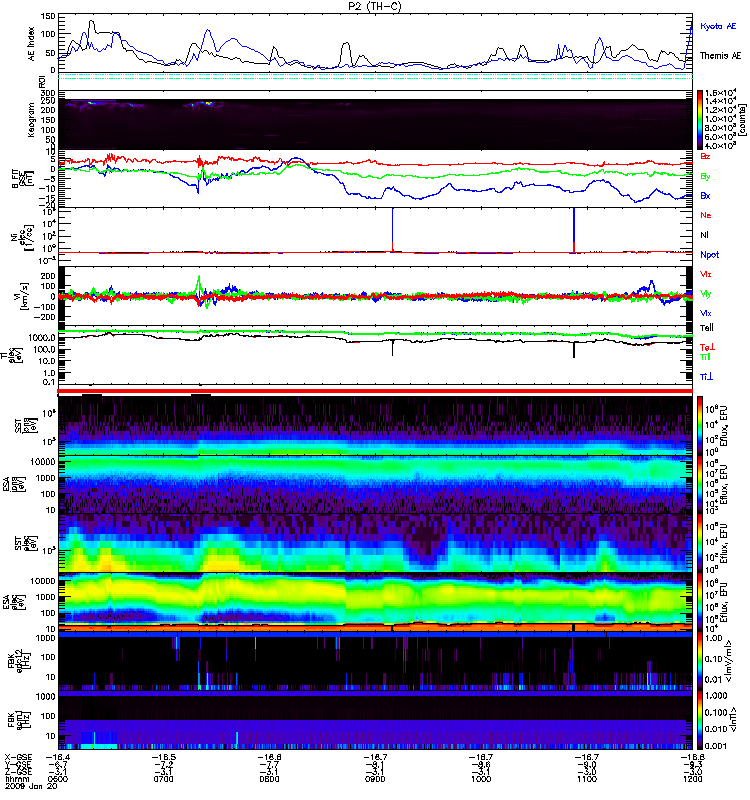Select the red Ne legend label
The height and width of the screenshot is (800, 750).
[706, 215]
